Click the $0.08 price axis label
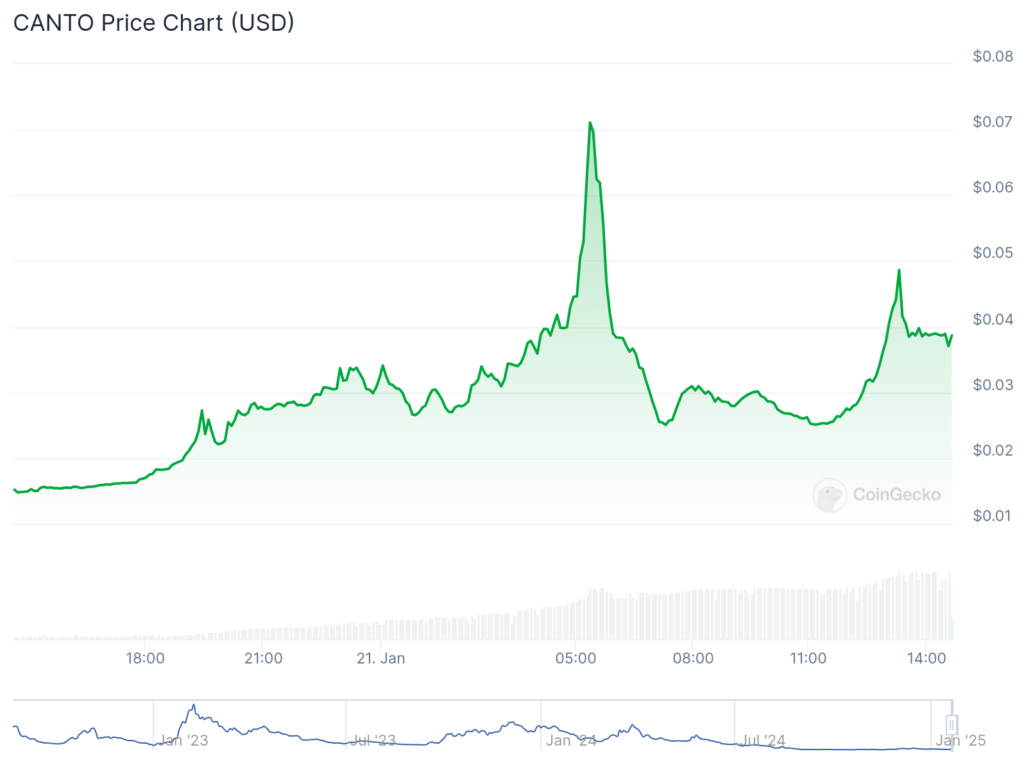1024x770 pixels. pyautogui.click(x=993, y=57)
